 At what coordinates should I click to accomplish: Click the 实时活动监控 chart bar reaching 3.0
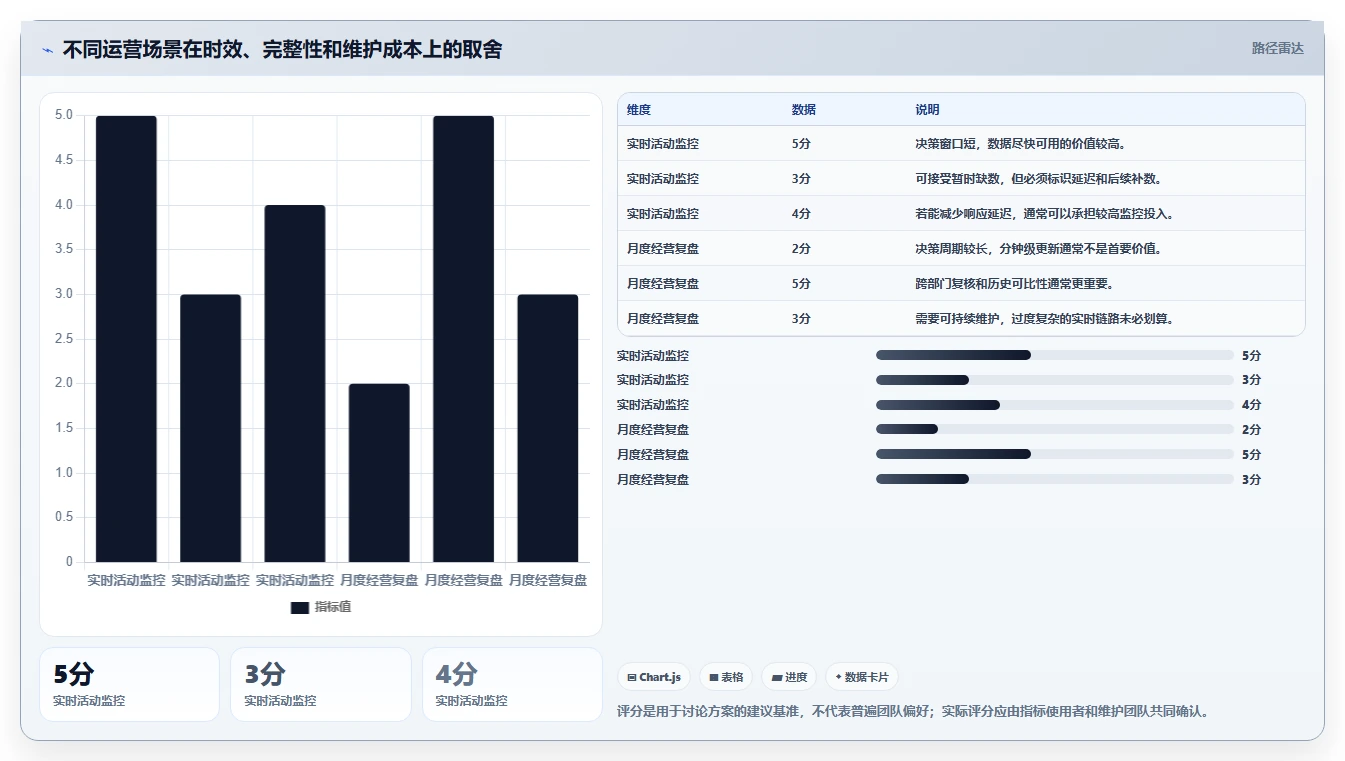pyautogui.click(x=210, y=428)
